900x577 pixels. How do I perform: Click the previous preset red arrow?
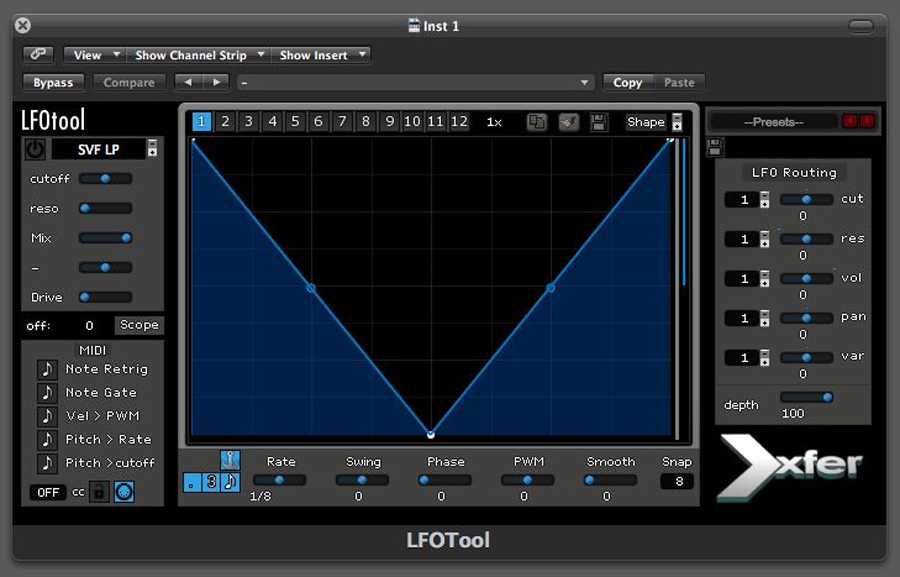click(850, 121)
